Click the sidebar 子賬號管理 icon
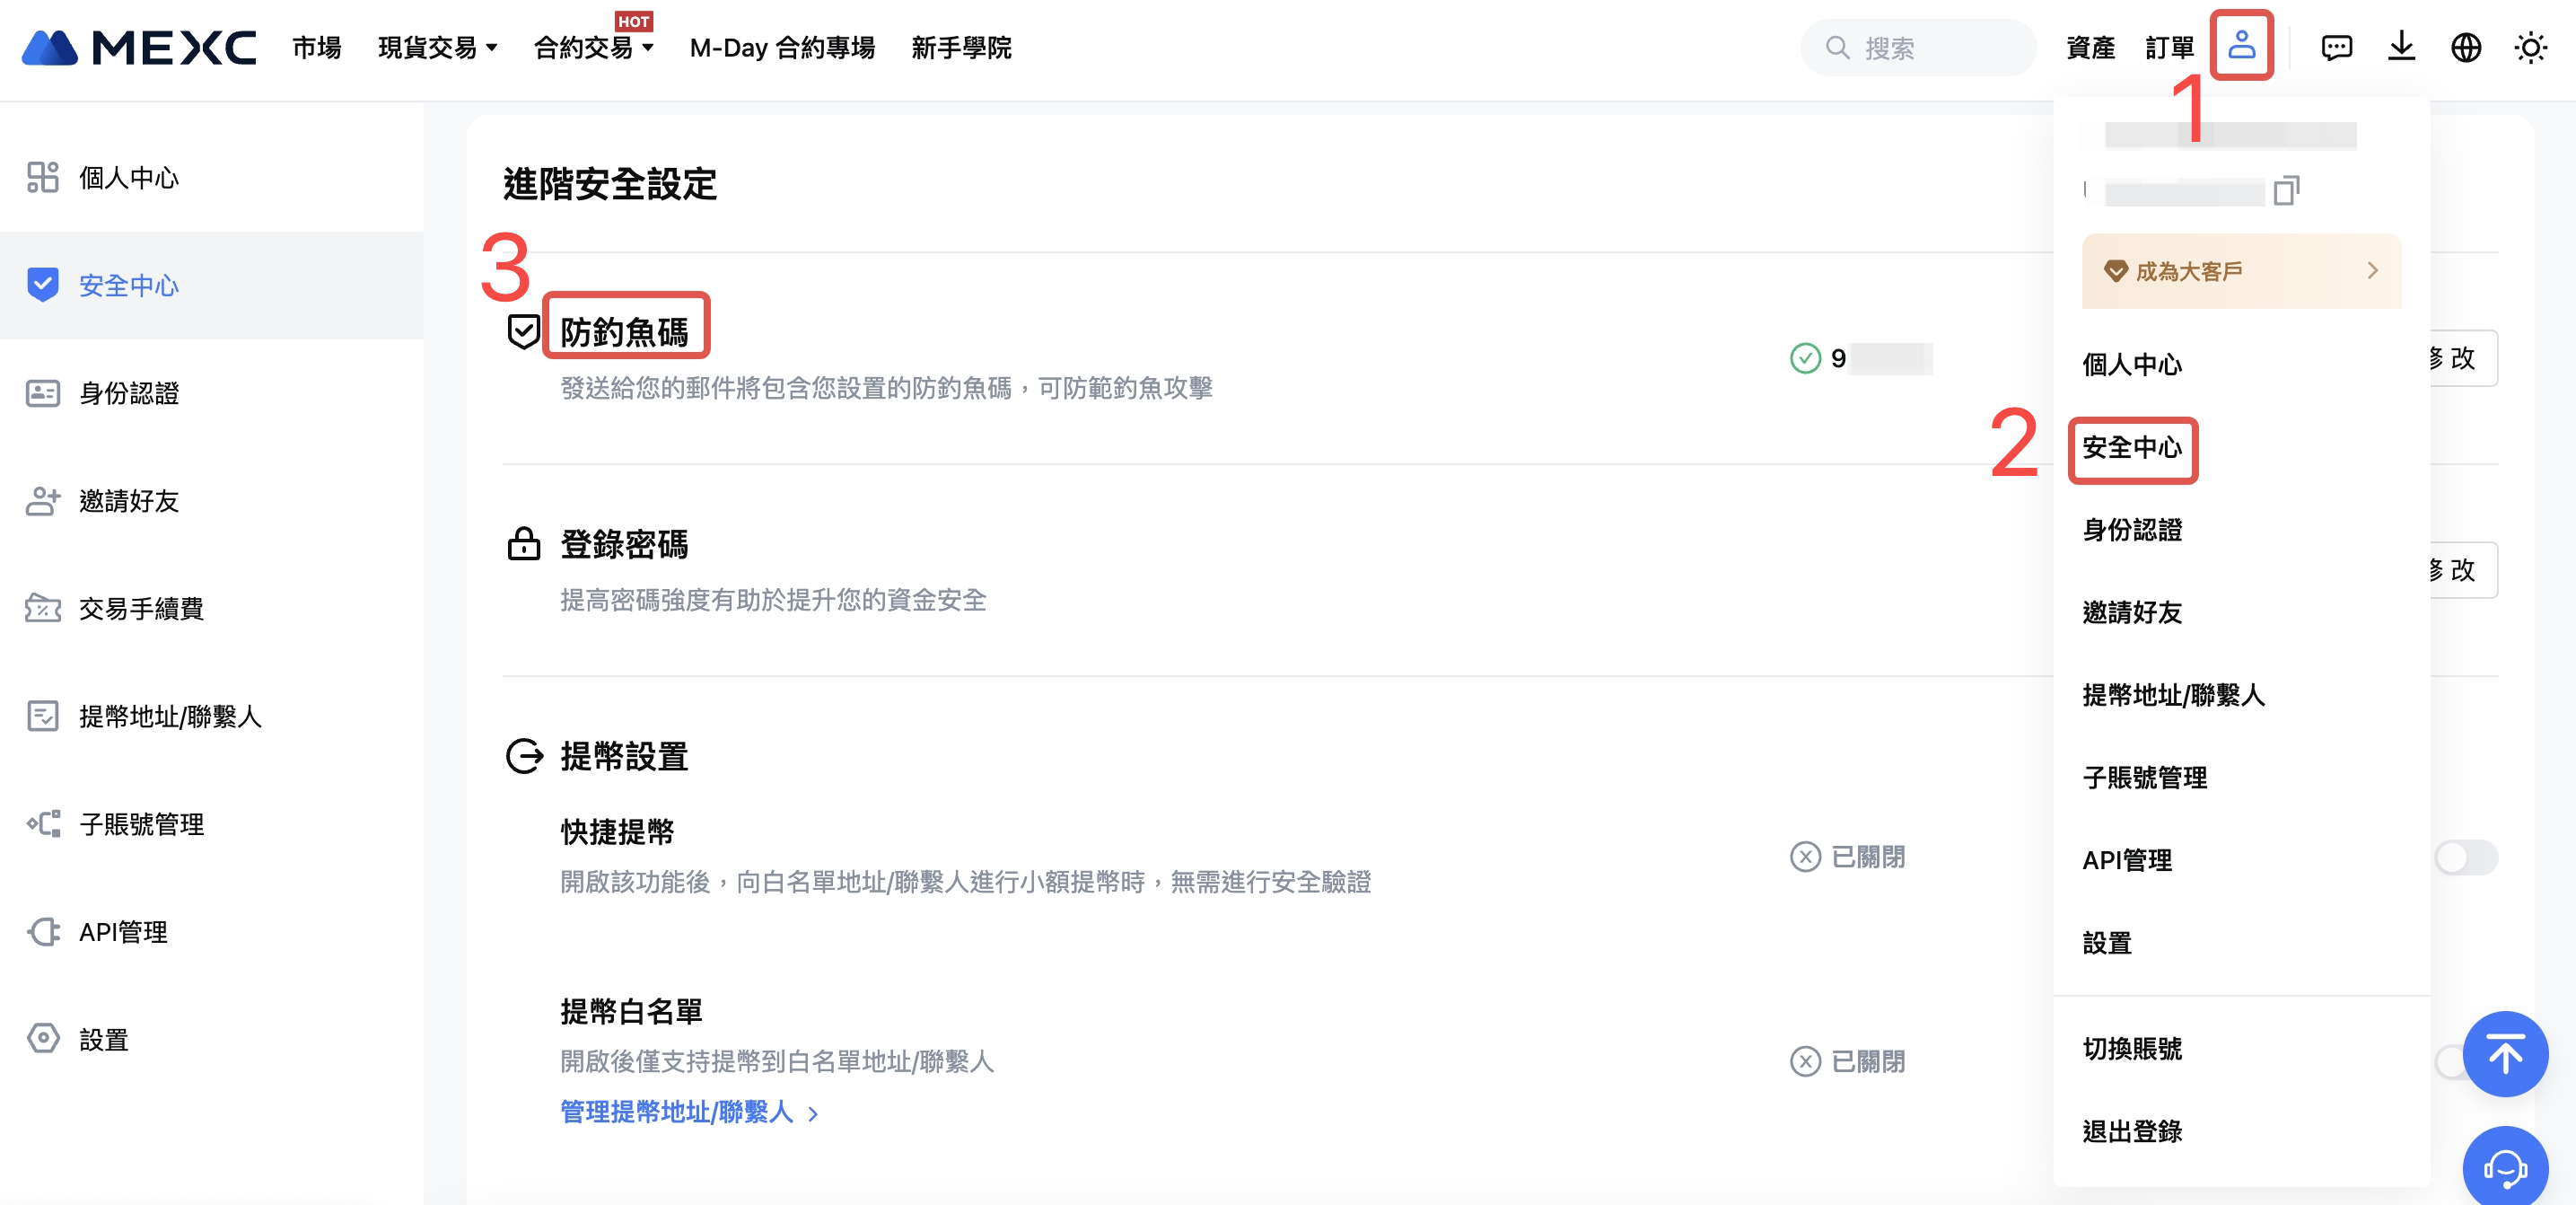Image resolution: width=2576 pixels, height=1205 pixels. coord(43,824)
